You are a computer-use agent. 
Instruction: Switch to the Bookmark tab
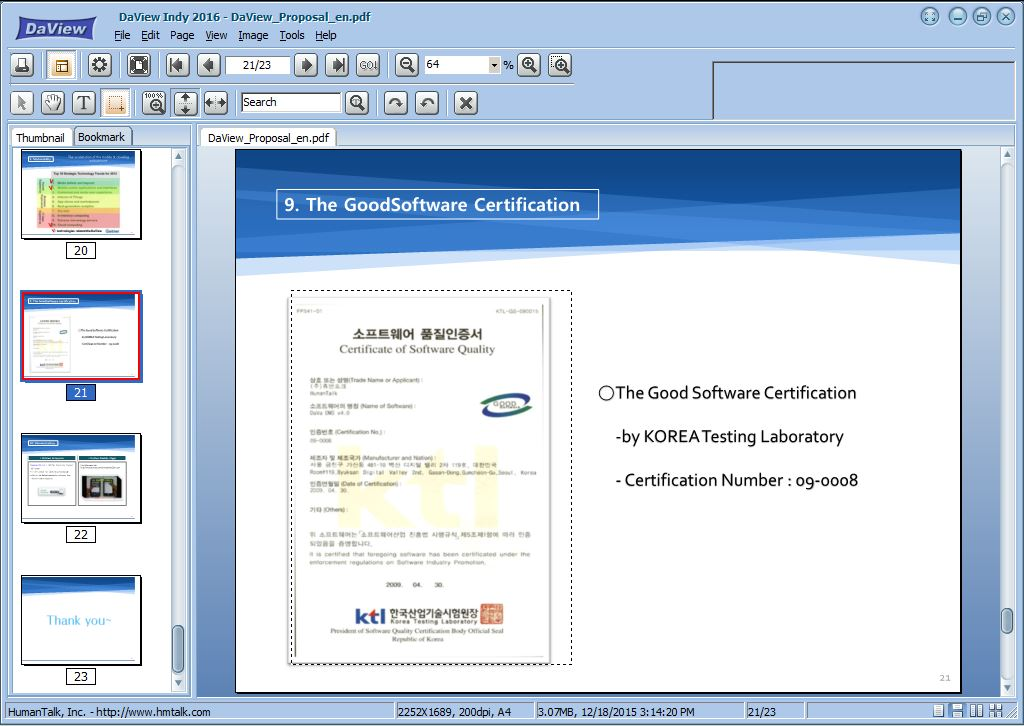click(x=101, y=136)
